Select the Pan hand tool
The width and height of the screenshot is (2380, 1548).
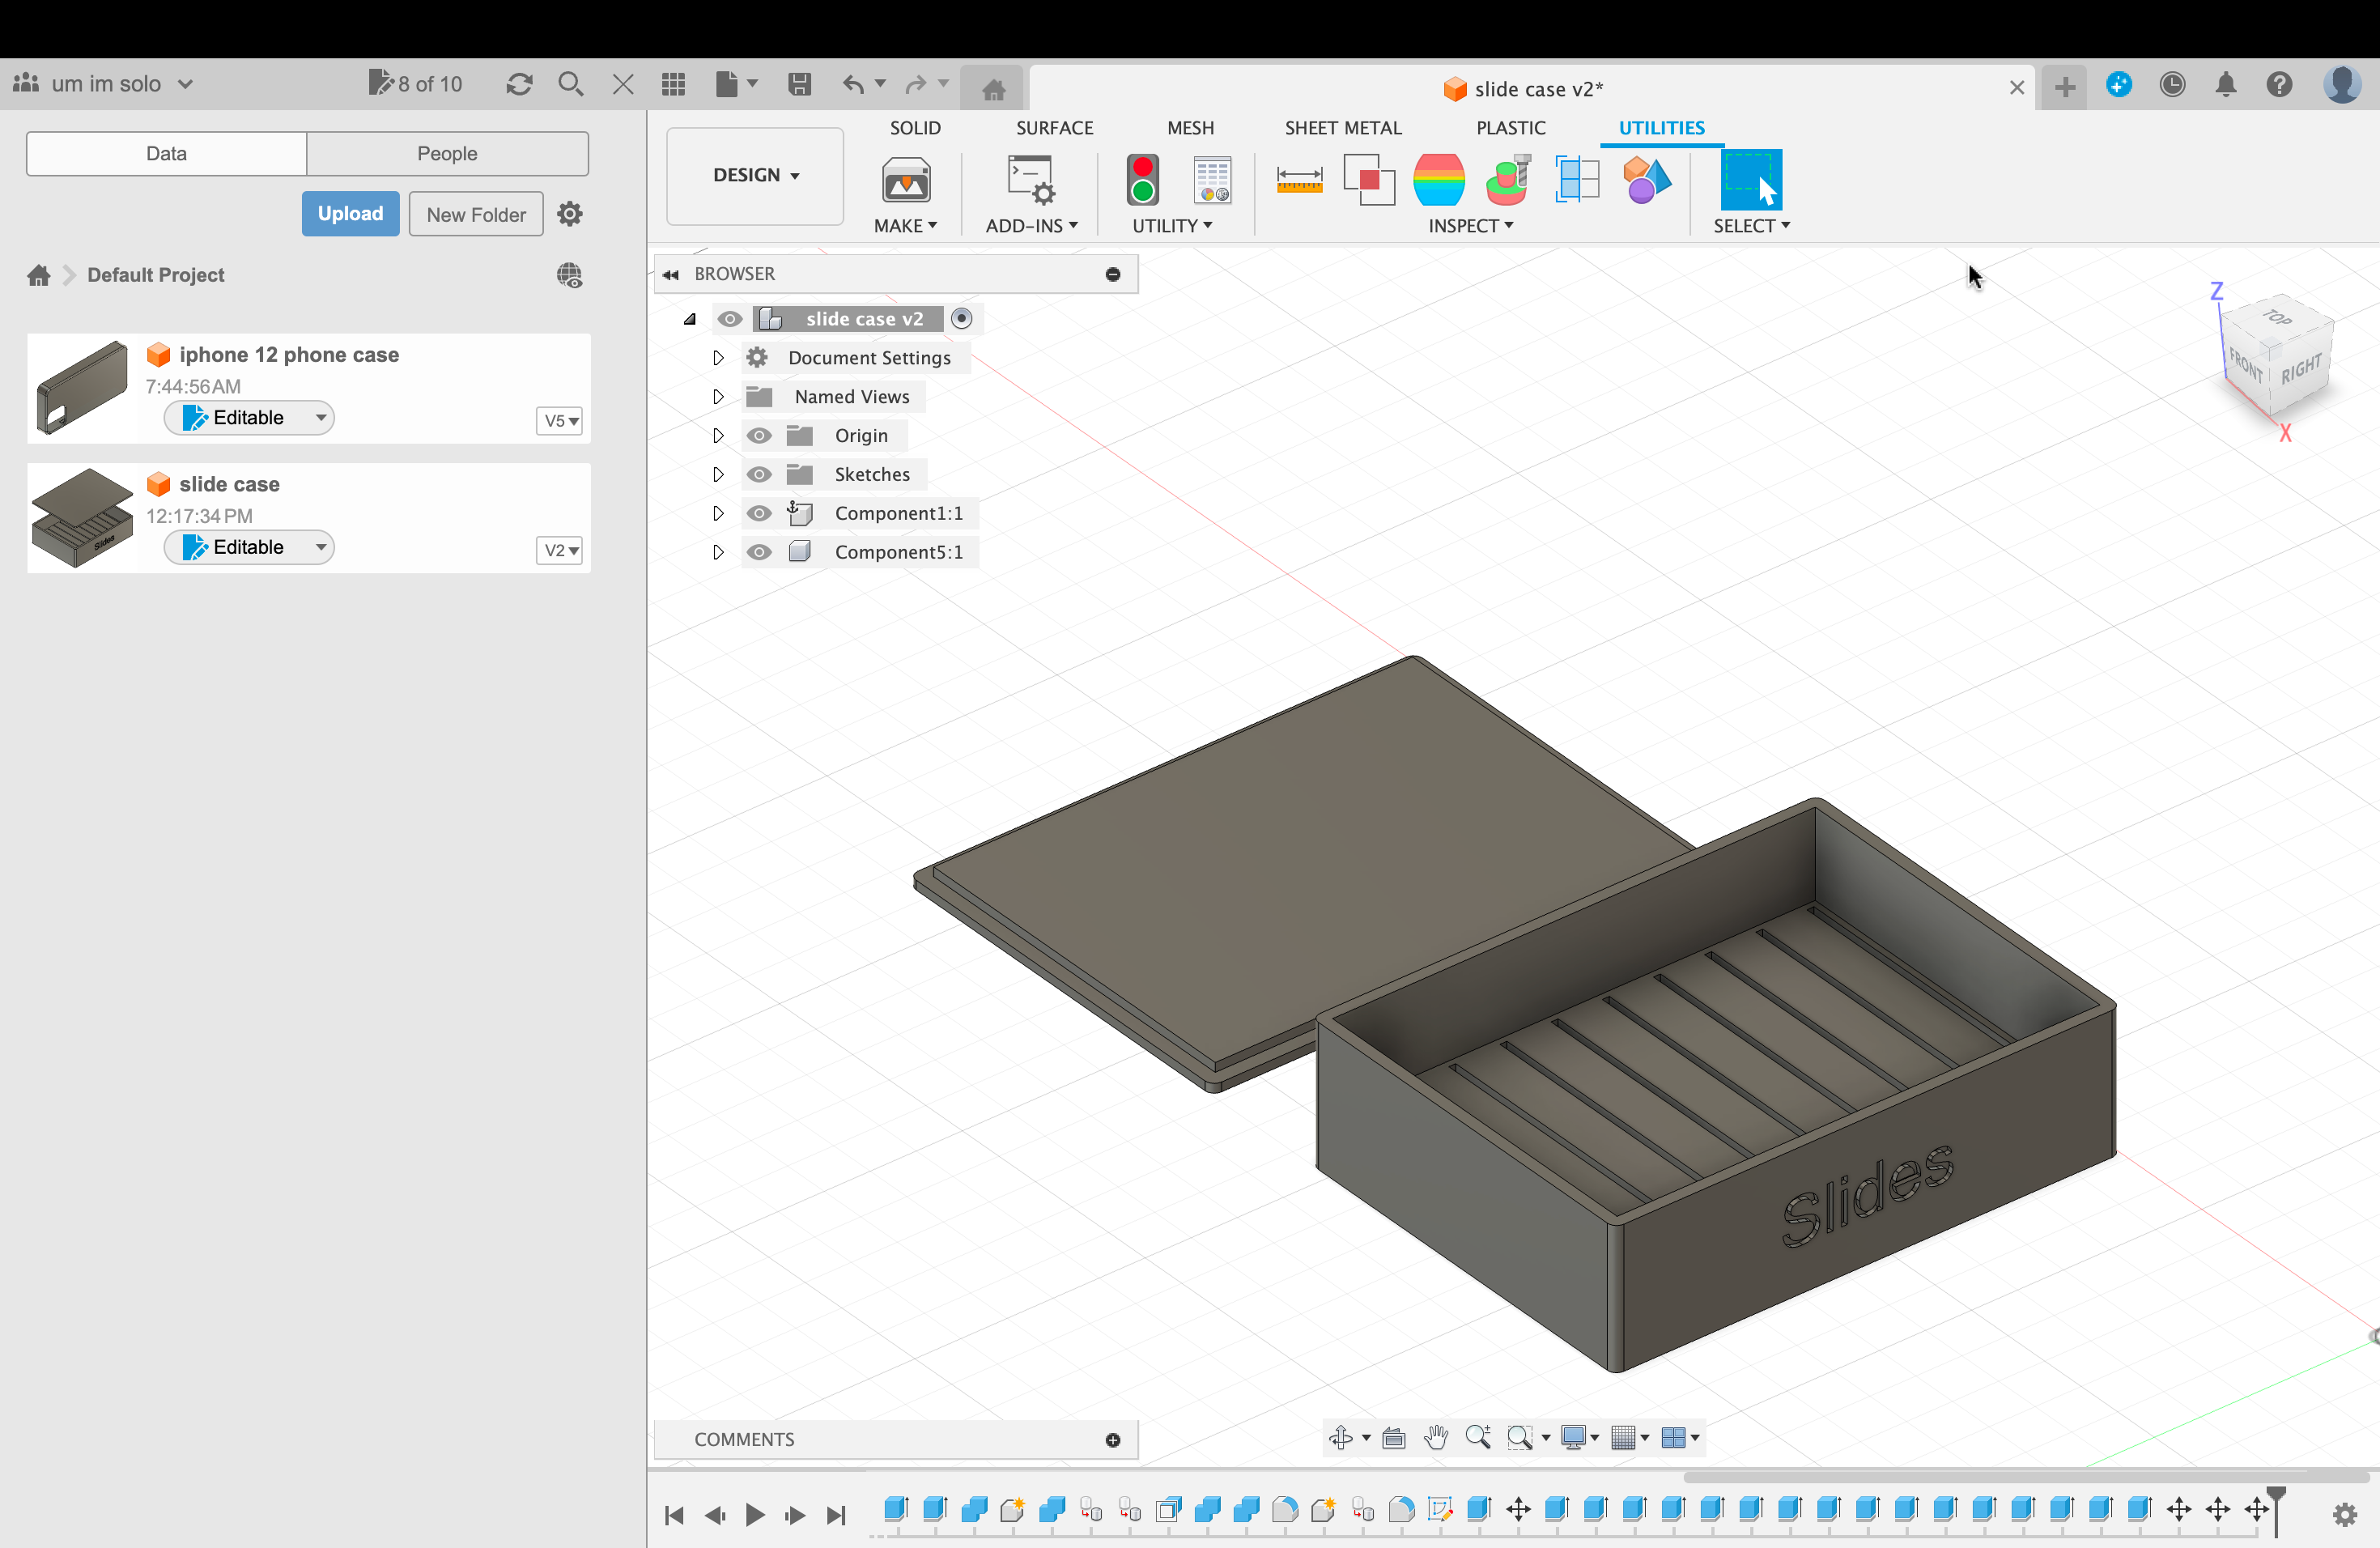pyautogui.click(x=1436, y=1438)
